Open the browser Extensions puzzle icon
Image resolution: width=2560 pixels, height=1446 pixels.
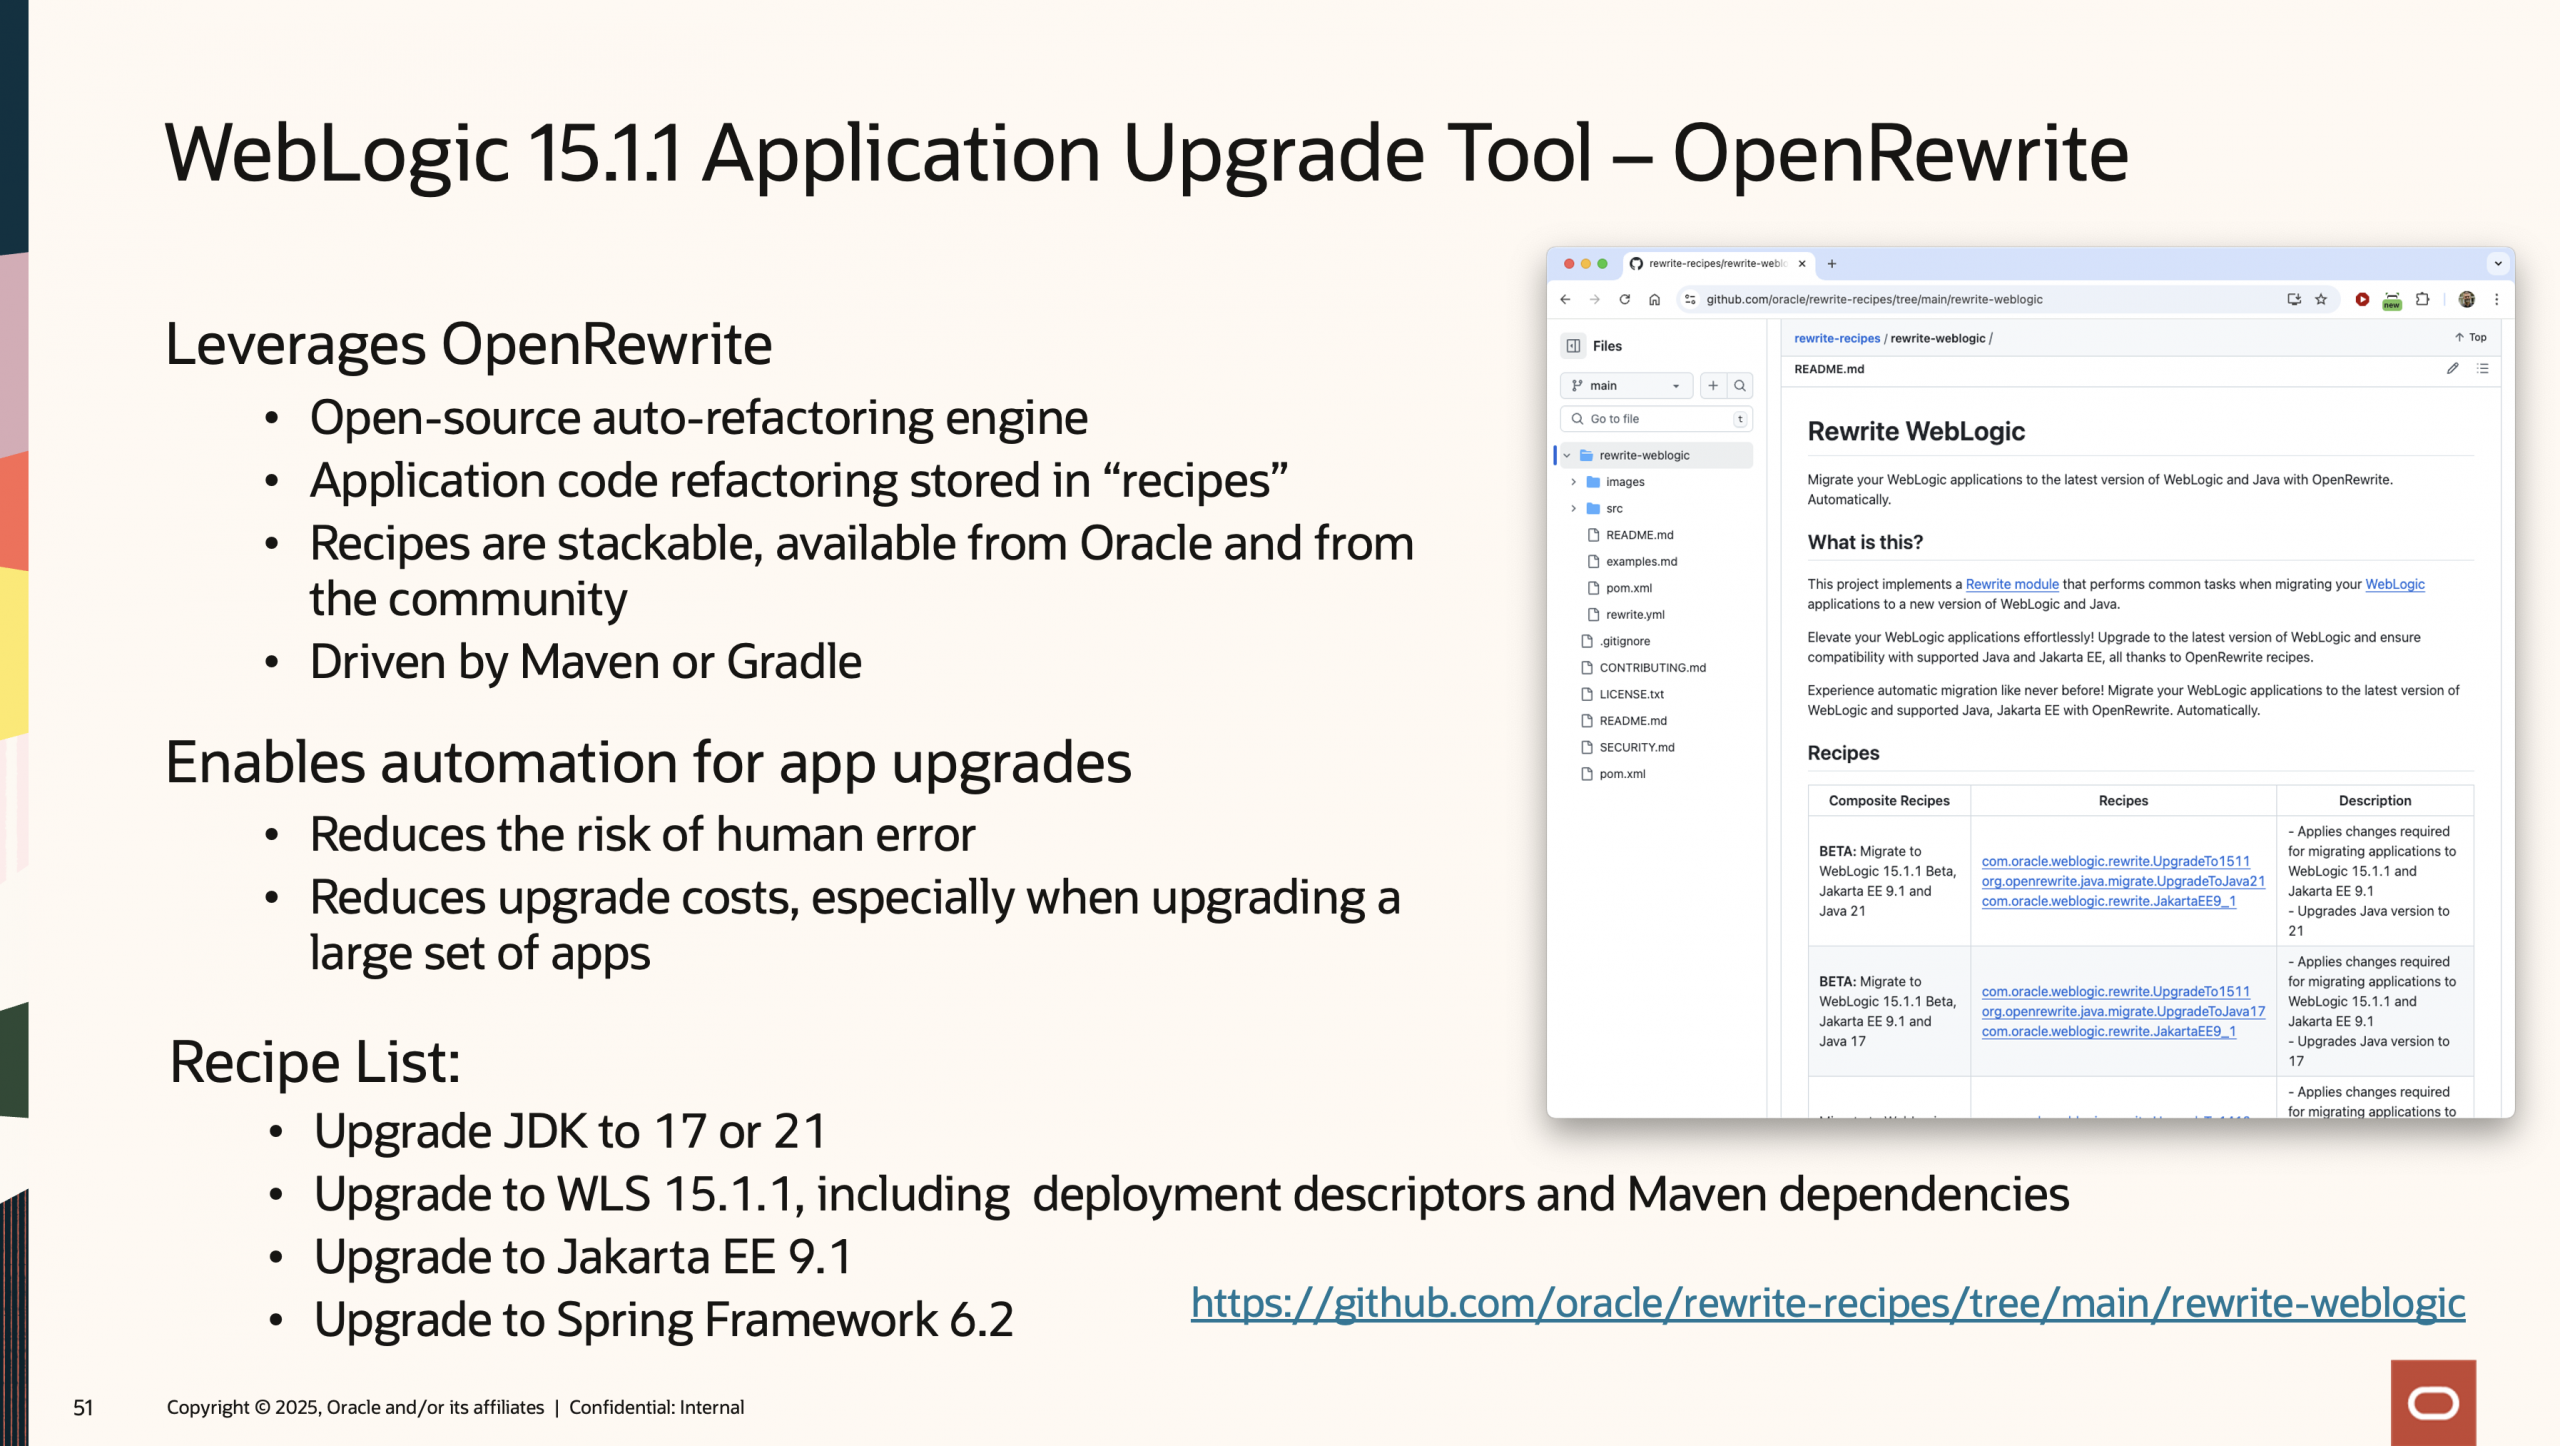[2423, 299]
